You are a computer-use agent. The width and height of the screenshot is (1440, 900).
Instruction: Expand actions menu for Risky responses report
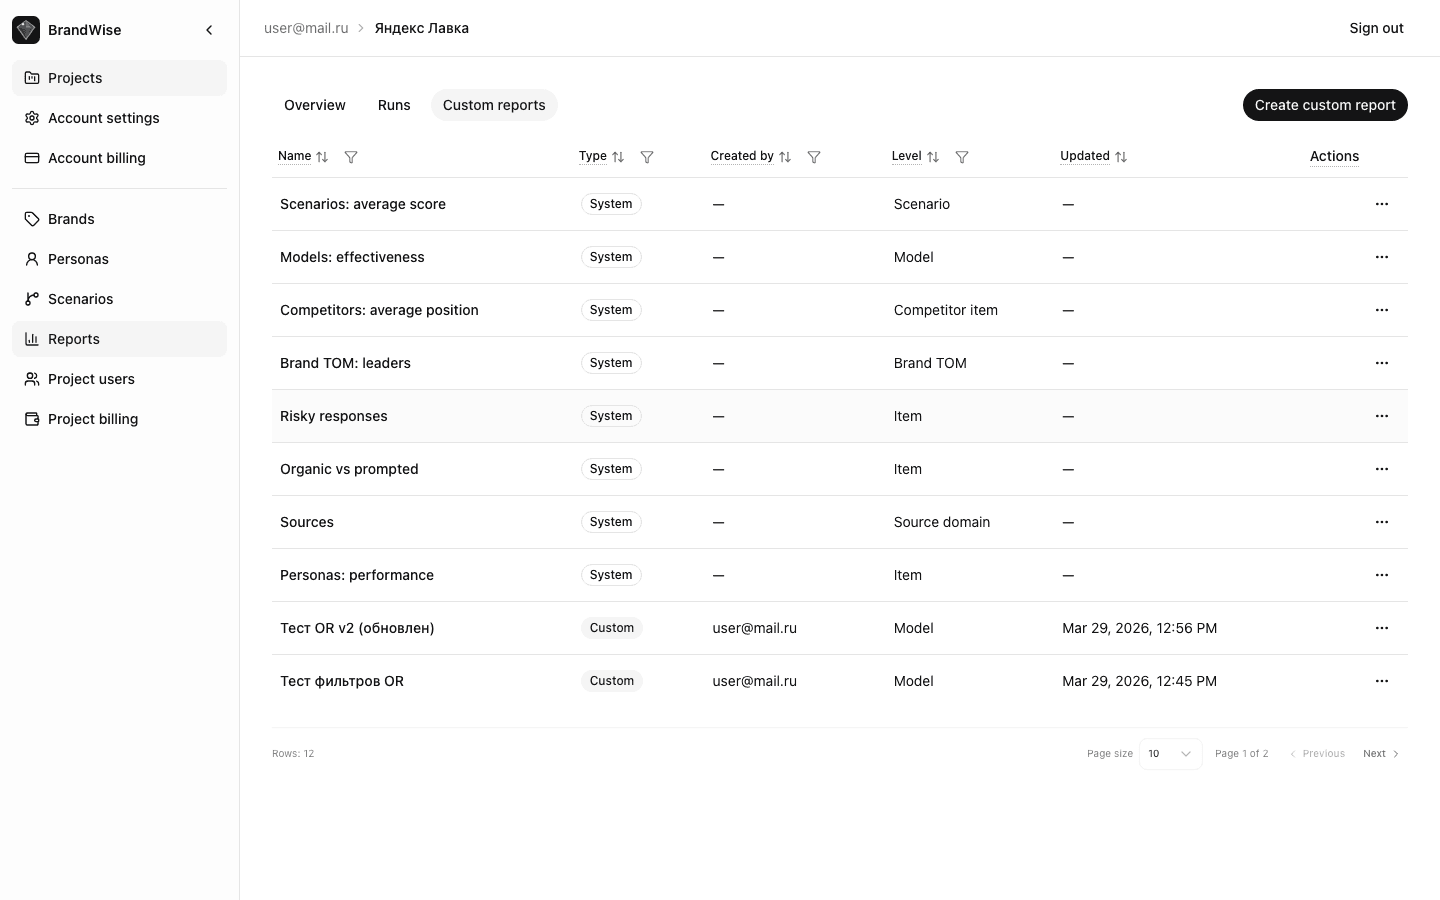point(1382,416)
